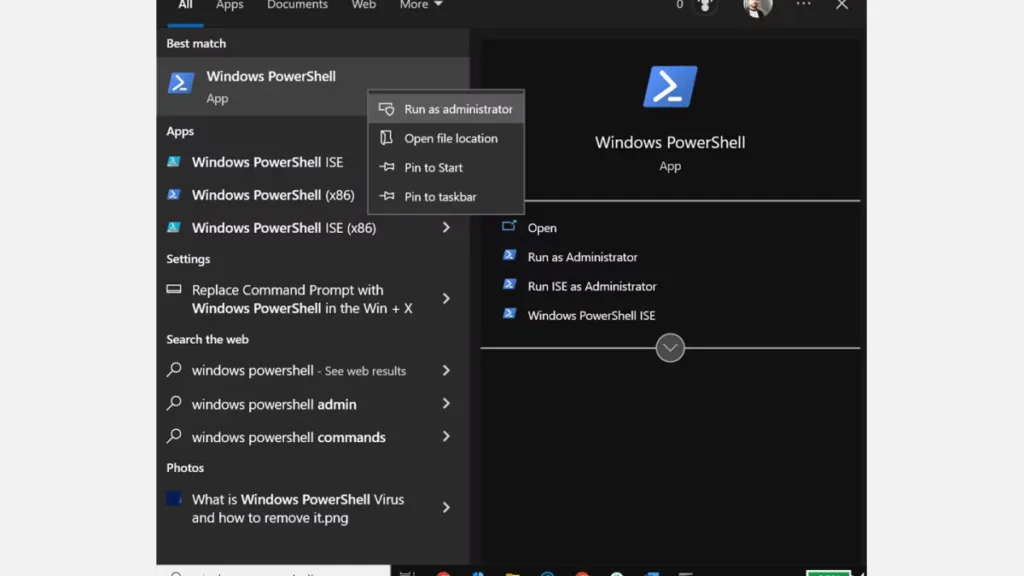Choose Pin to taskbar in context menu
Viewport: 1024px width, 576px height.
[446, 197]
